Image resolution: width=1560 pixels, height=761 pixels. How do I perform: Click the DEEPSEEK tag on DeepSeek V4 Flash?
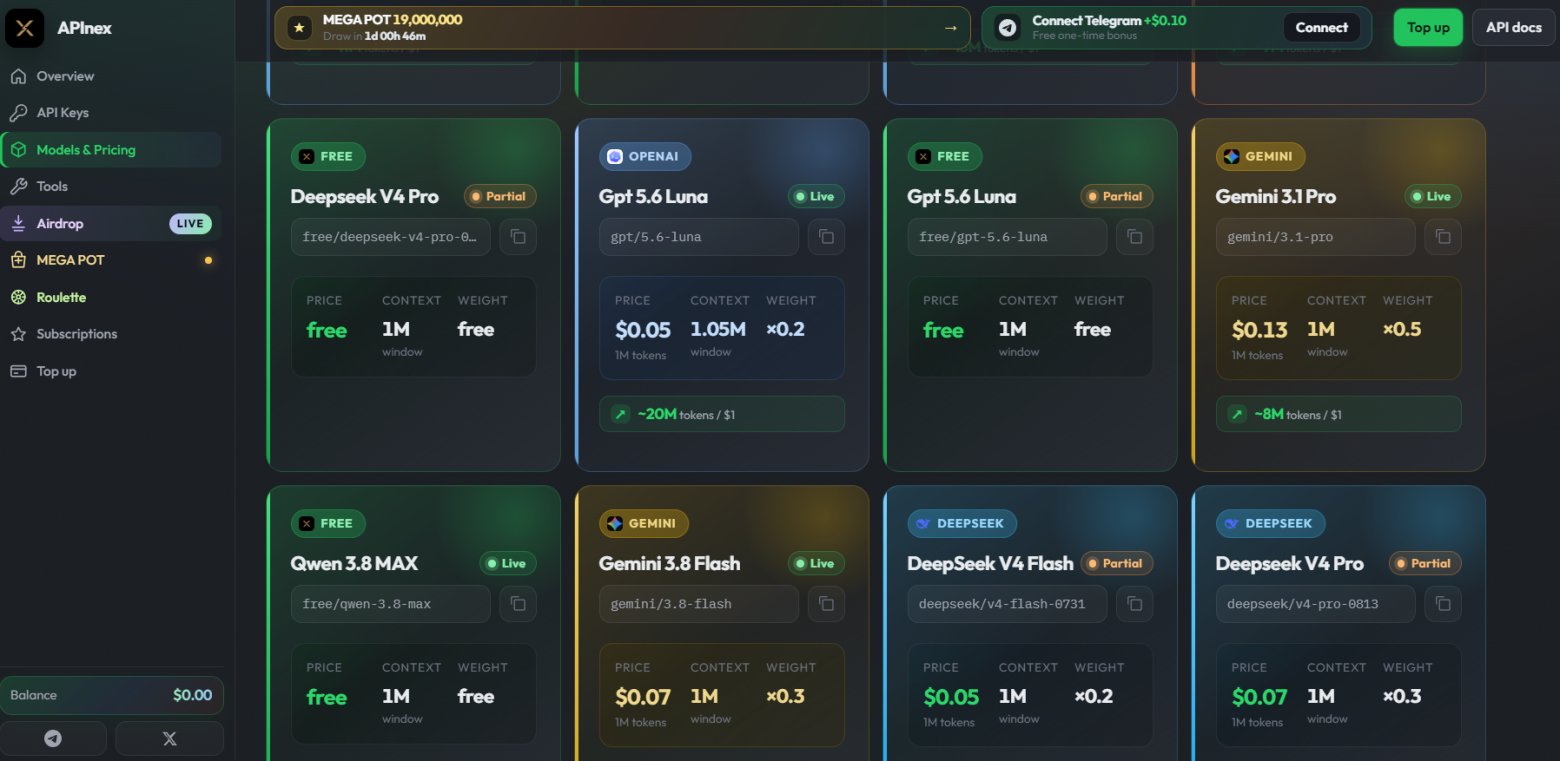pyautogui.click(x=962, y=523)
